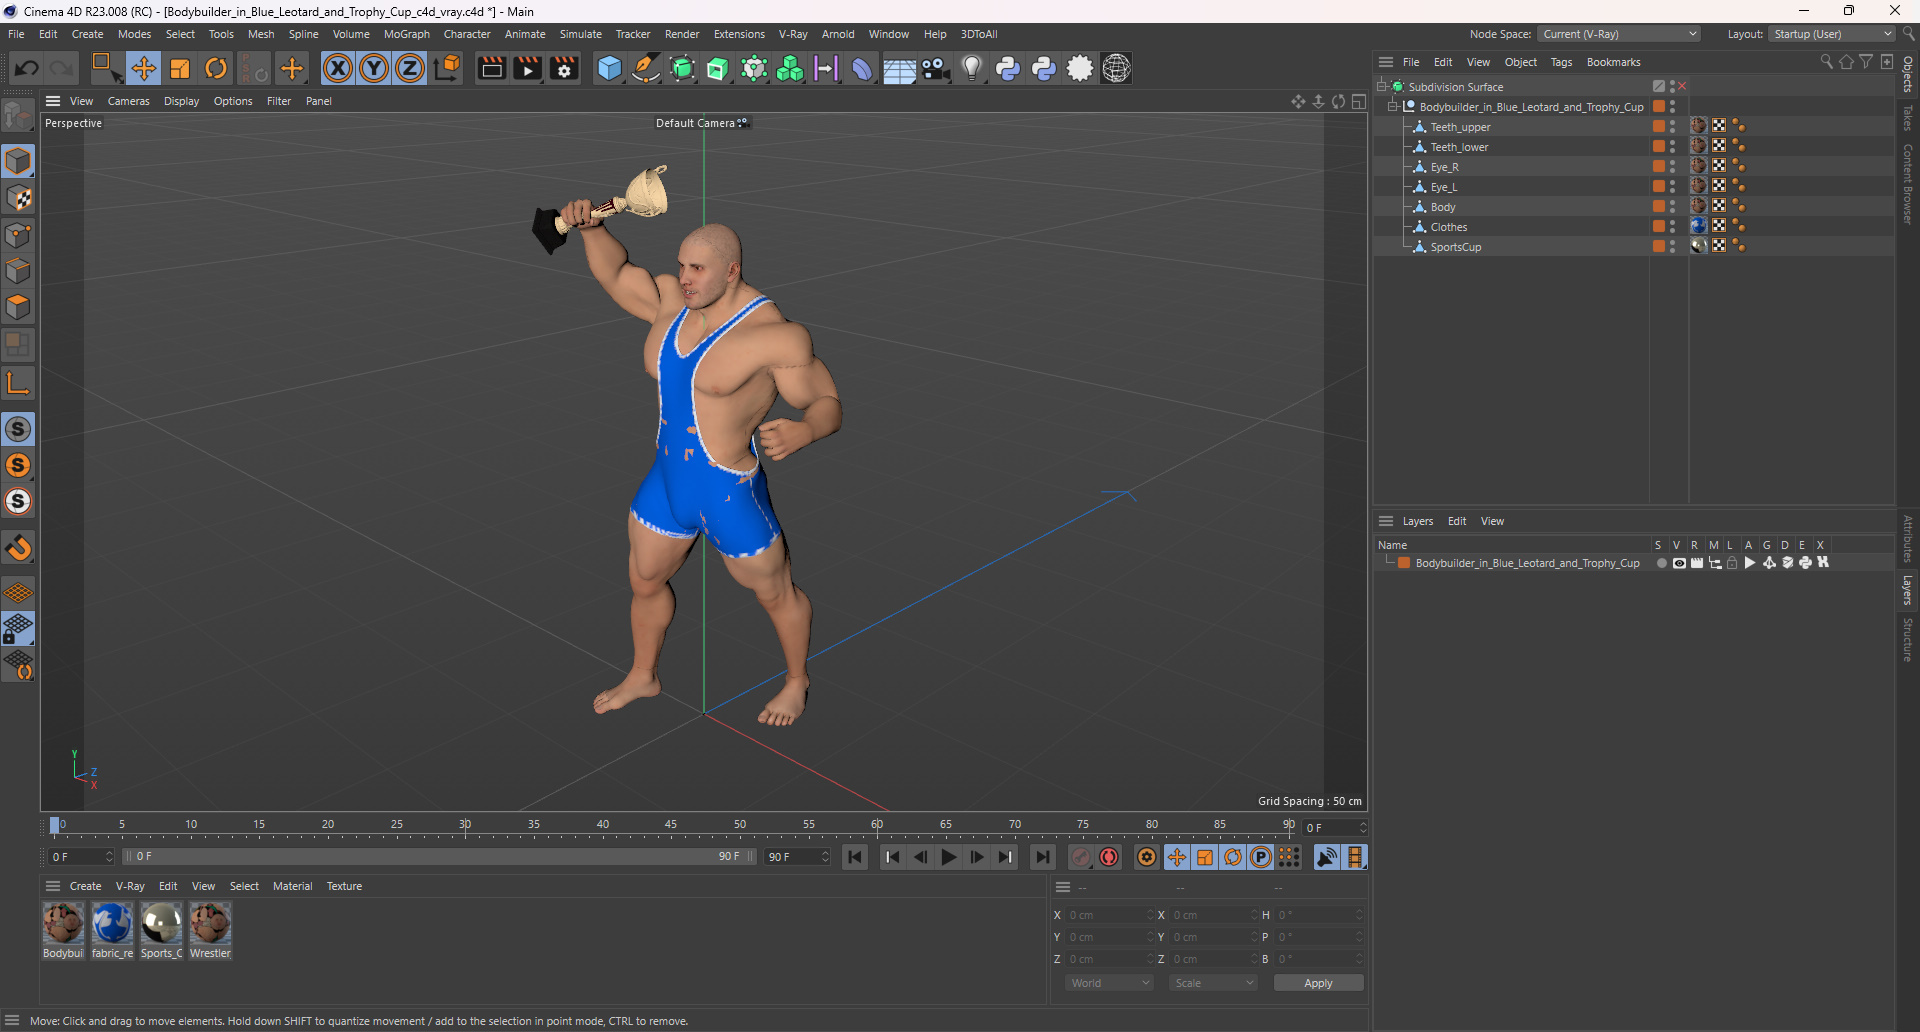Select the Move tool
Image resolution: width=1920 pixels, height=1032 pixels.
144,68
